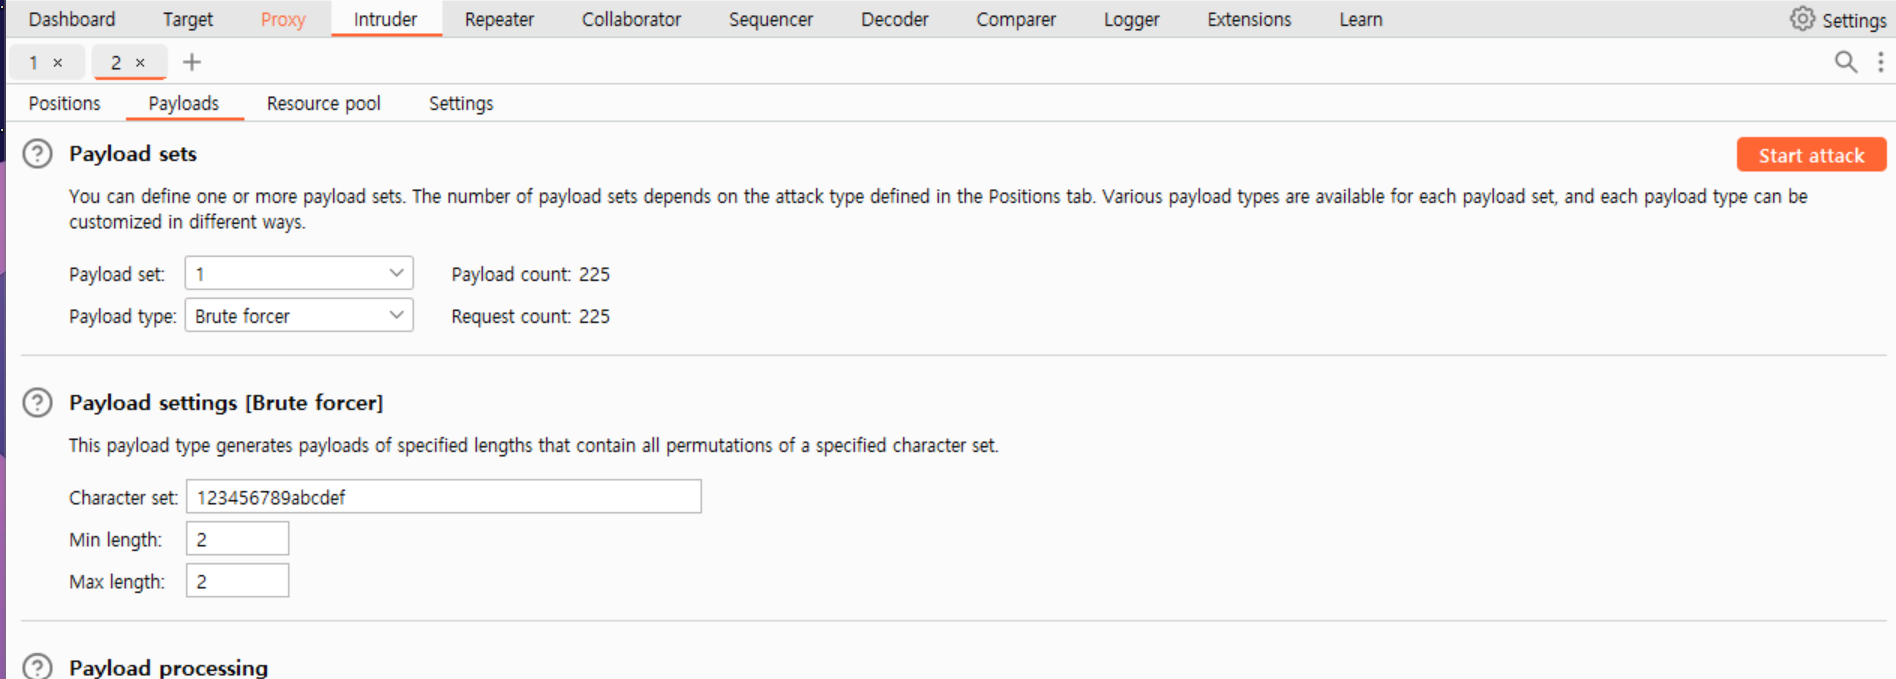
Task: Open the Resource pool sub-tab
Action: click(323, 103)
